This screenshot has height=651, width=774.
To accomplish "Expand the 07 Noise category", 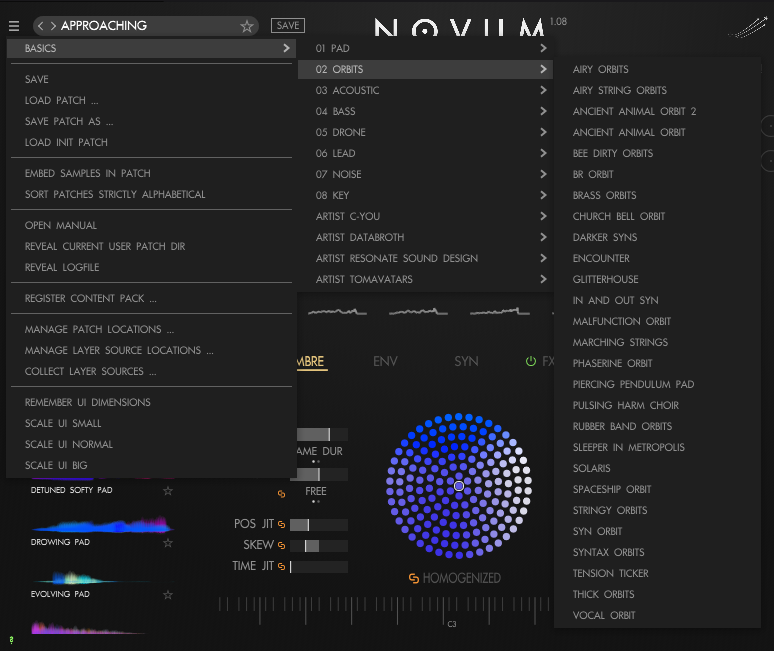I will 426,174.
